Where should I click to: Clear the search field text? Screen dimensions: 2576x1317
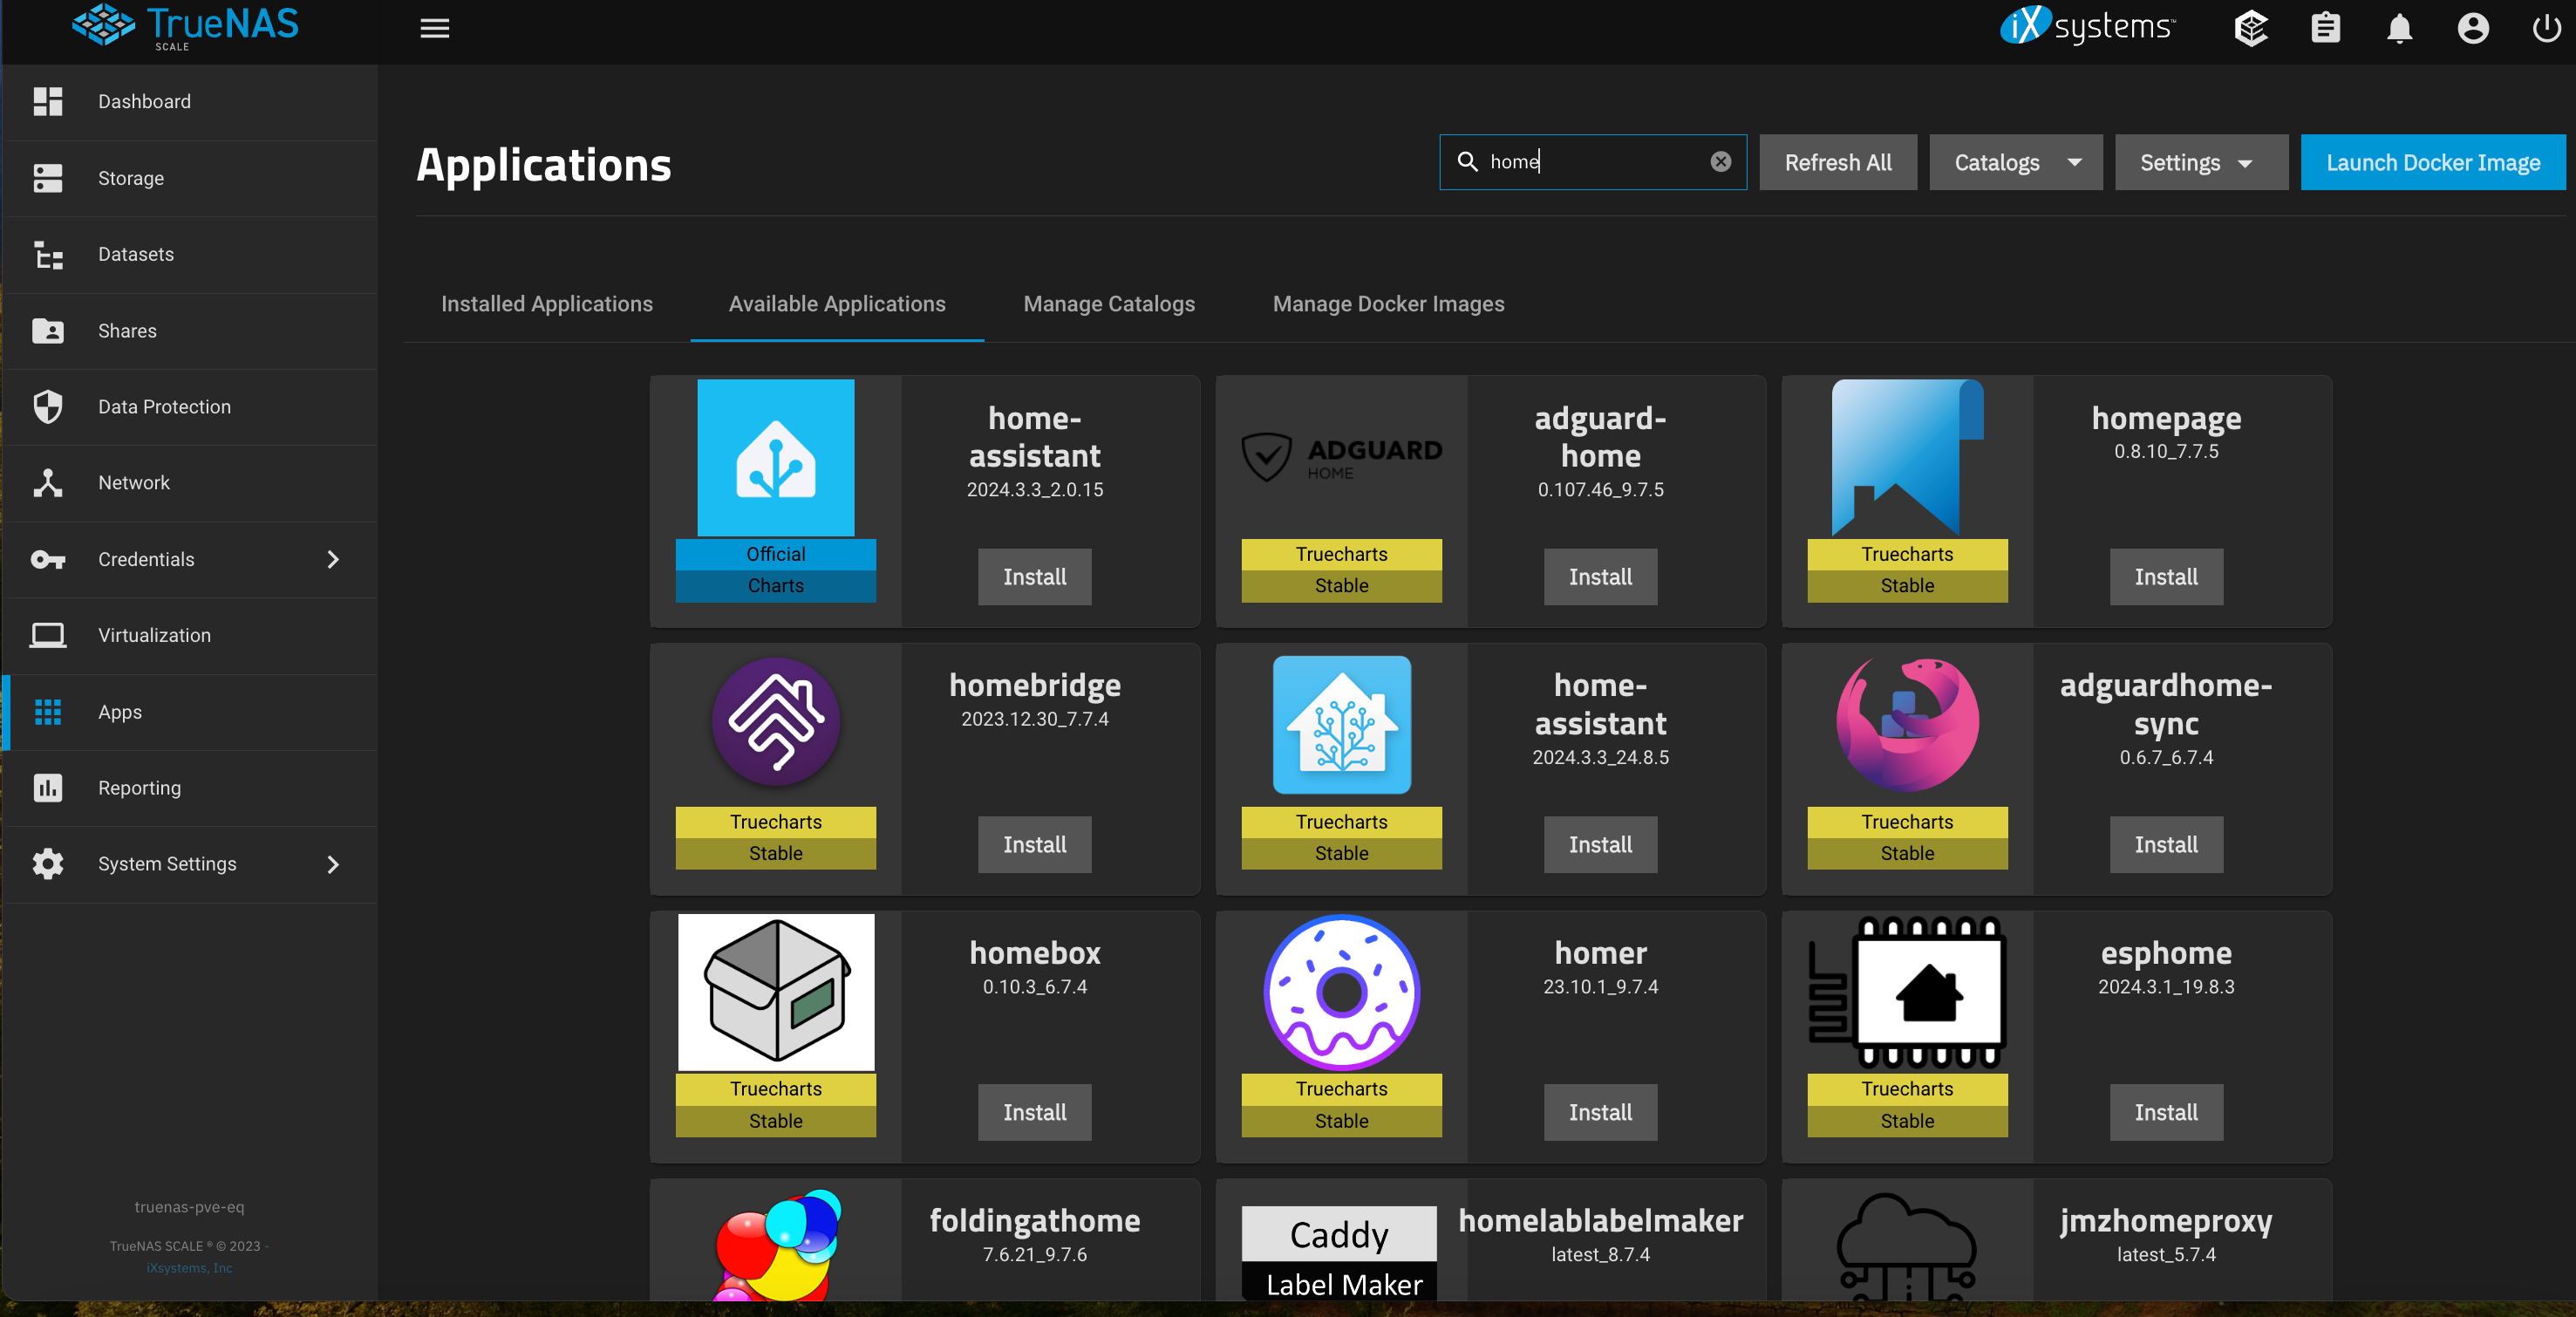coord(1720,162)
